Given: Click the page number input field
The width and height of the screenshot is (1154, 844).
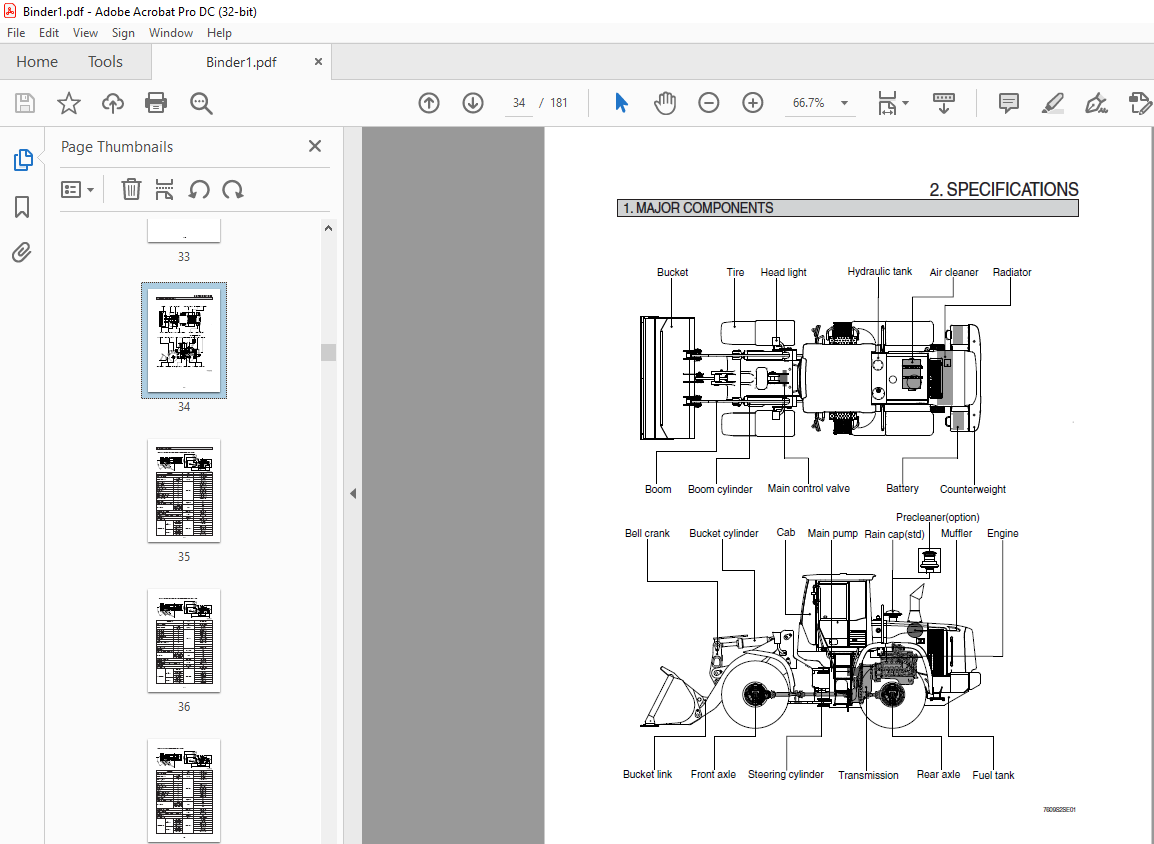Looking at the screenshot, I should [x=519, y=103].
